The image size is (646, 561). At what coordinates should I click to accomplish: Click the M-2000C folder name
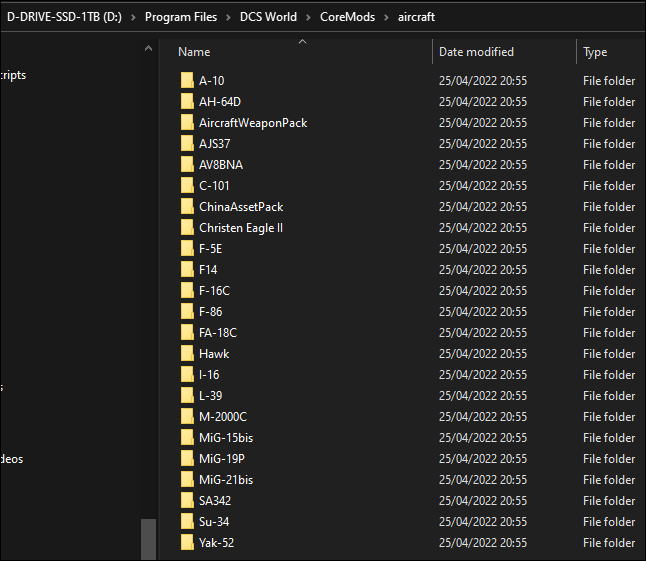(223, 417)
